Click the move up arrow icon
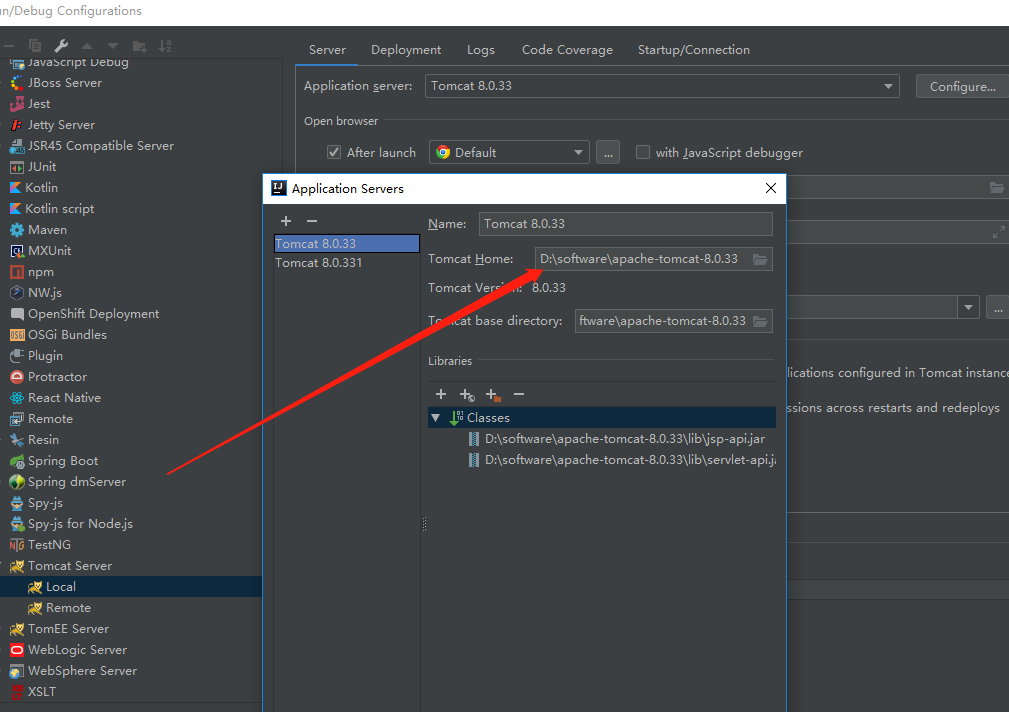This screenshot has width=1009, height=712. (x=87, y=46)
